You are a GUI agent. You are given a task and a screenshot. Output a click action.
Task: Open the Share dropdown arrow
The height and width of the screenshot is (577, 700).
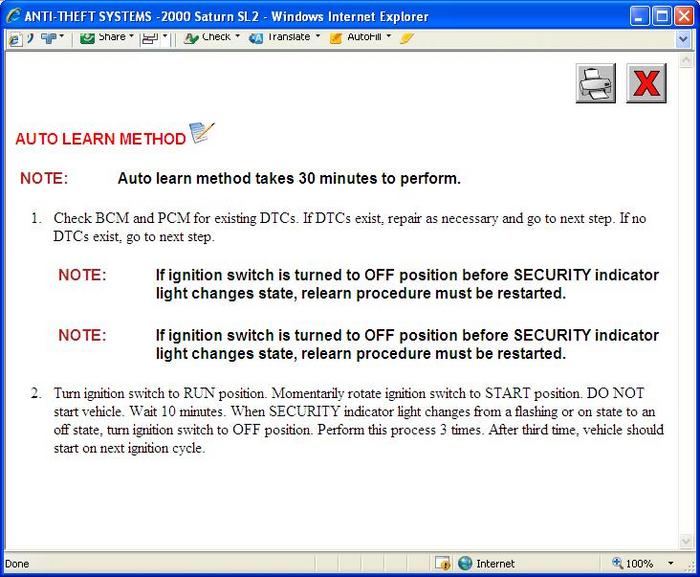click(131, 36)
